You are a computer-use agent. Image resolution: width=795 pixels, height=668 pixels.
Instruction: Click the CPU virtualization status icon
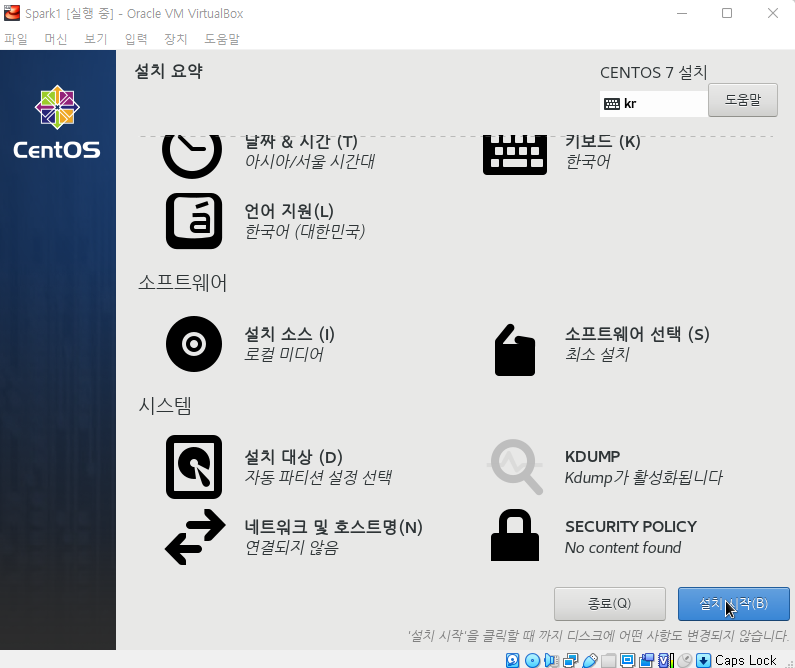[666, 660]
